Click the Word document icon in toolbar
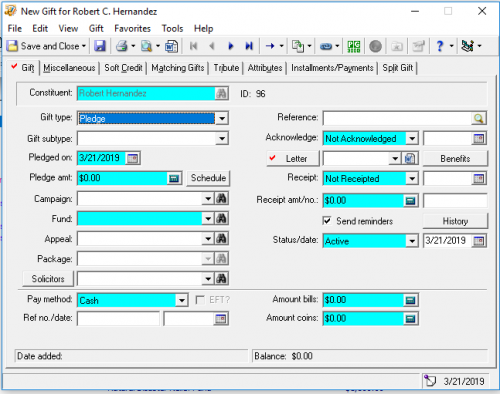 171,46
